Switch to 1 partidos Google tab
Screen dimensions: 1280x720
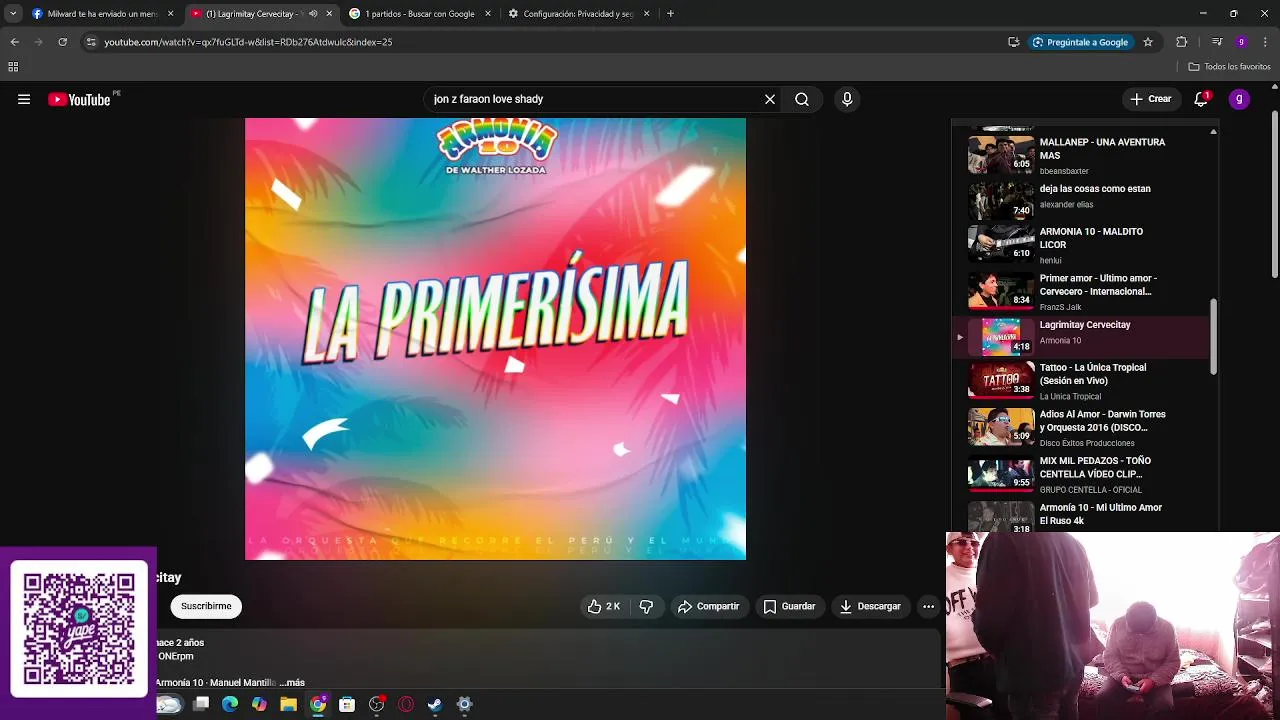[x=420, y=14]
